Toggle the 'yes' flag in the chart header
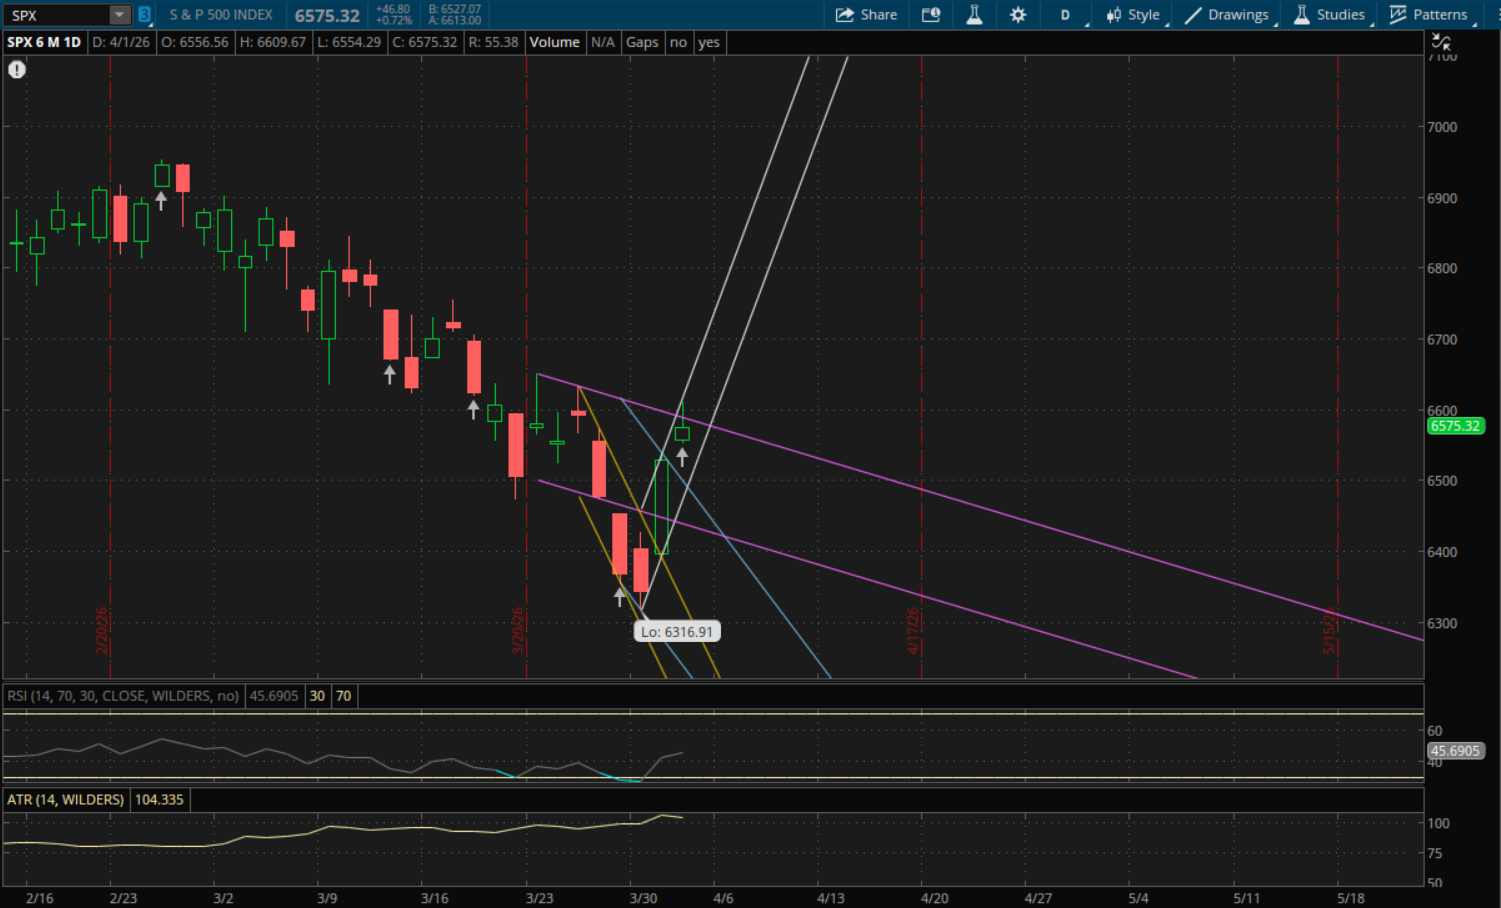1501x908 pixels. click(x=708, y=42)
